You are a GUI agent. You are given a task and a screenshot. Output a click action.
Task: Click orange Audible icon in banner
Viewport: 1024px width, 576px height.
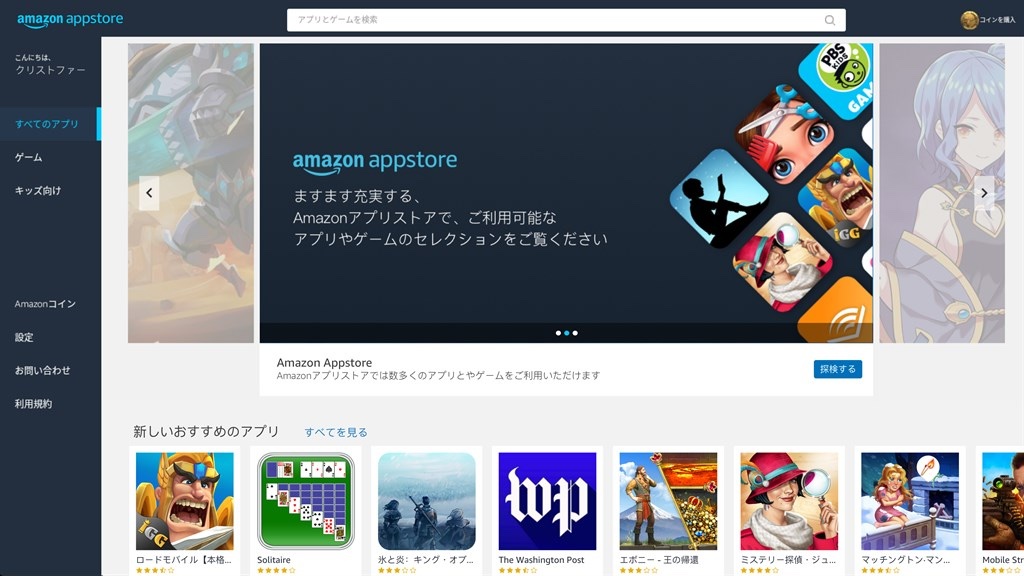click(x=839, y=312)
